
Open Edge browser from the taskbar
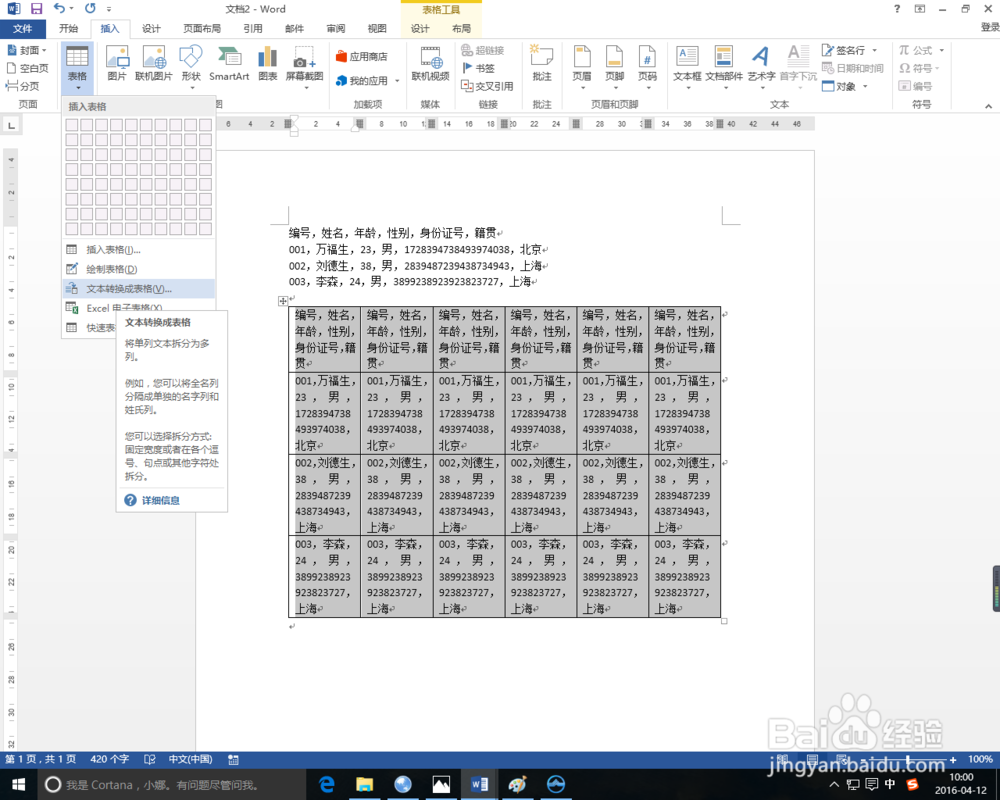pos(327,785)
